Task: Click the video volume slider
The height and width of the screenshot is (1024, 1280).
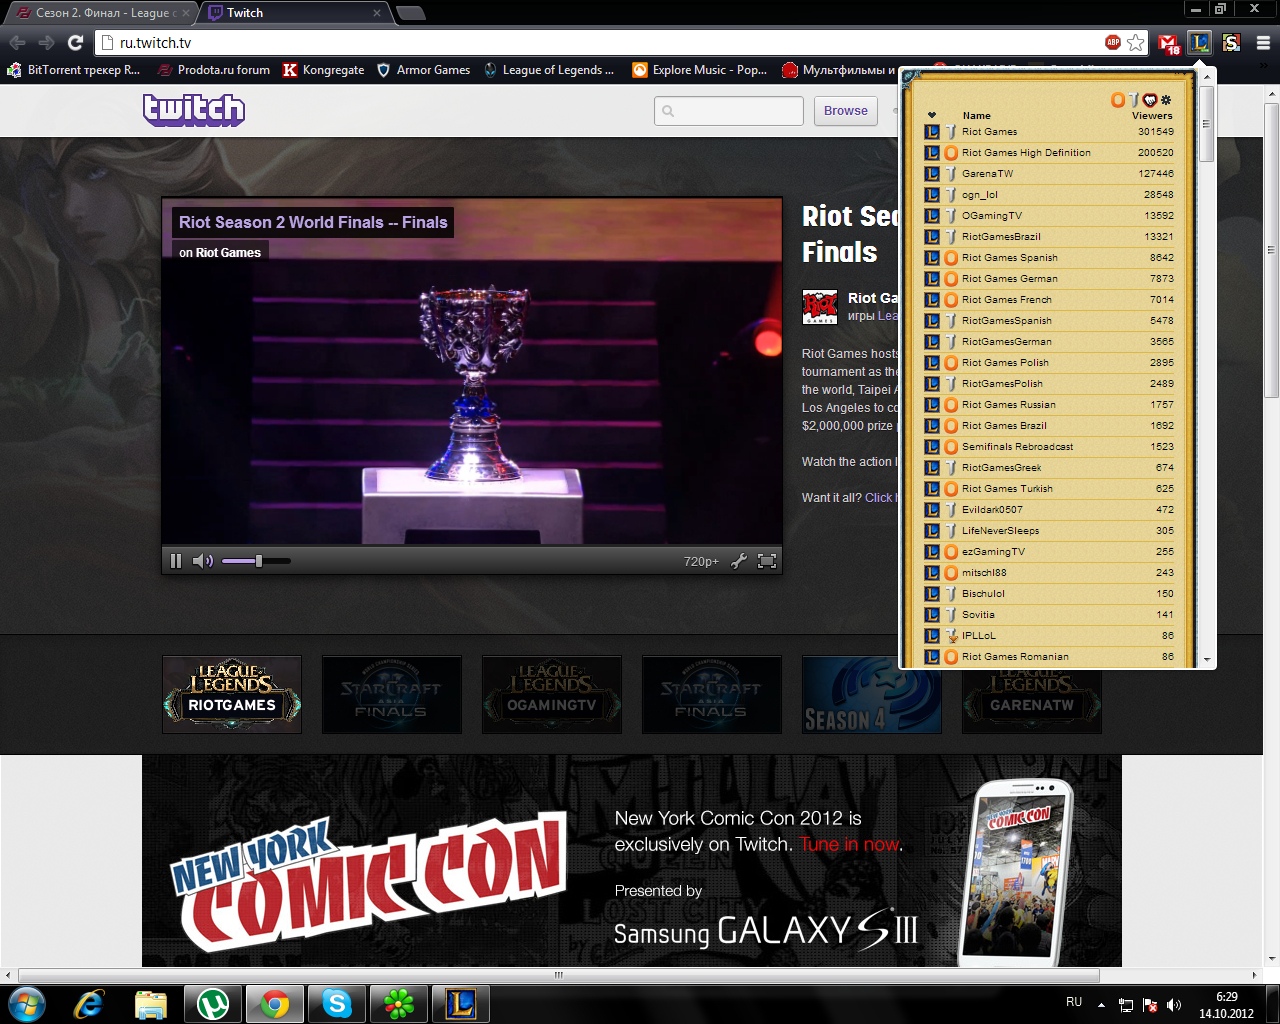Action: pyautogui.click(x=256, y=561)
